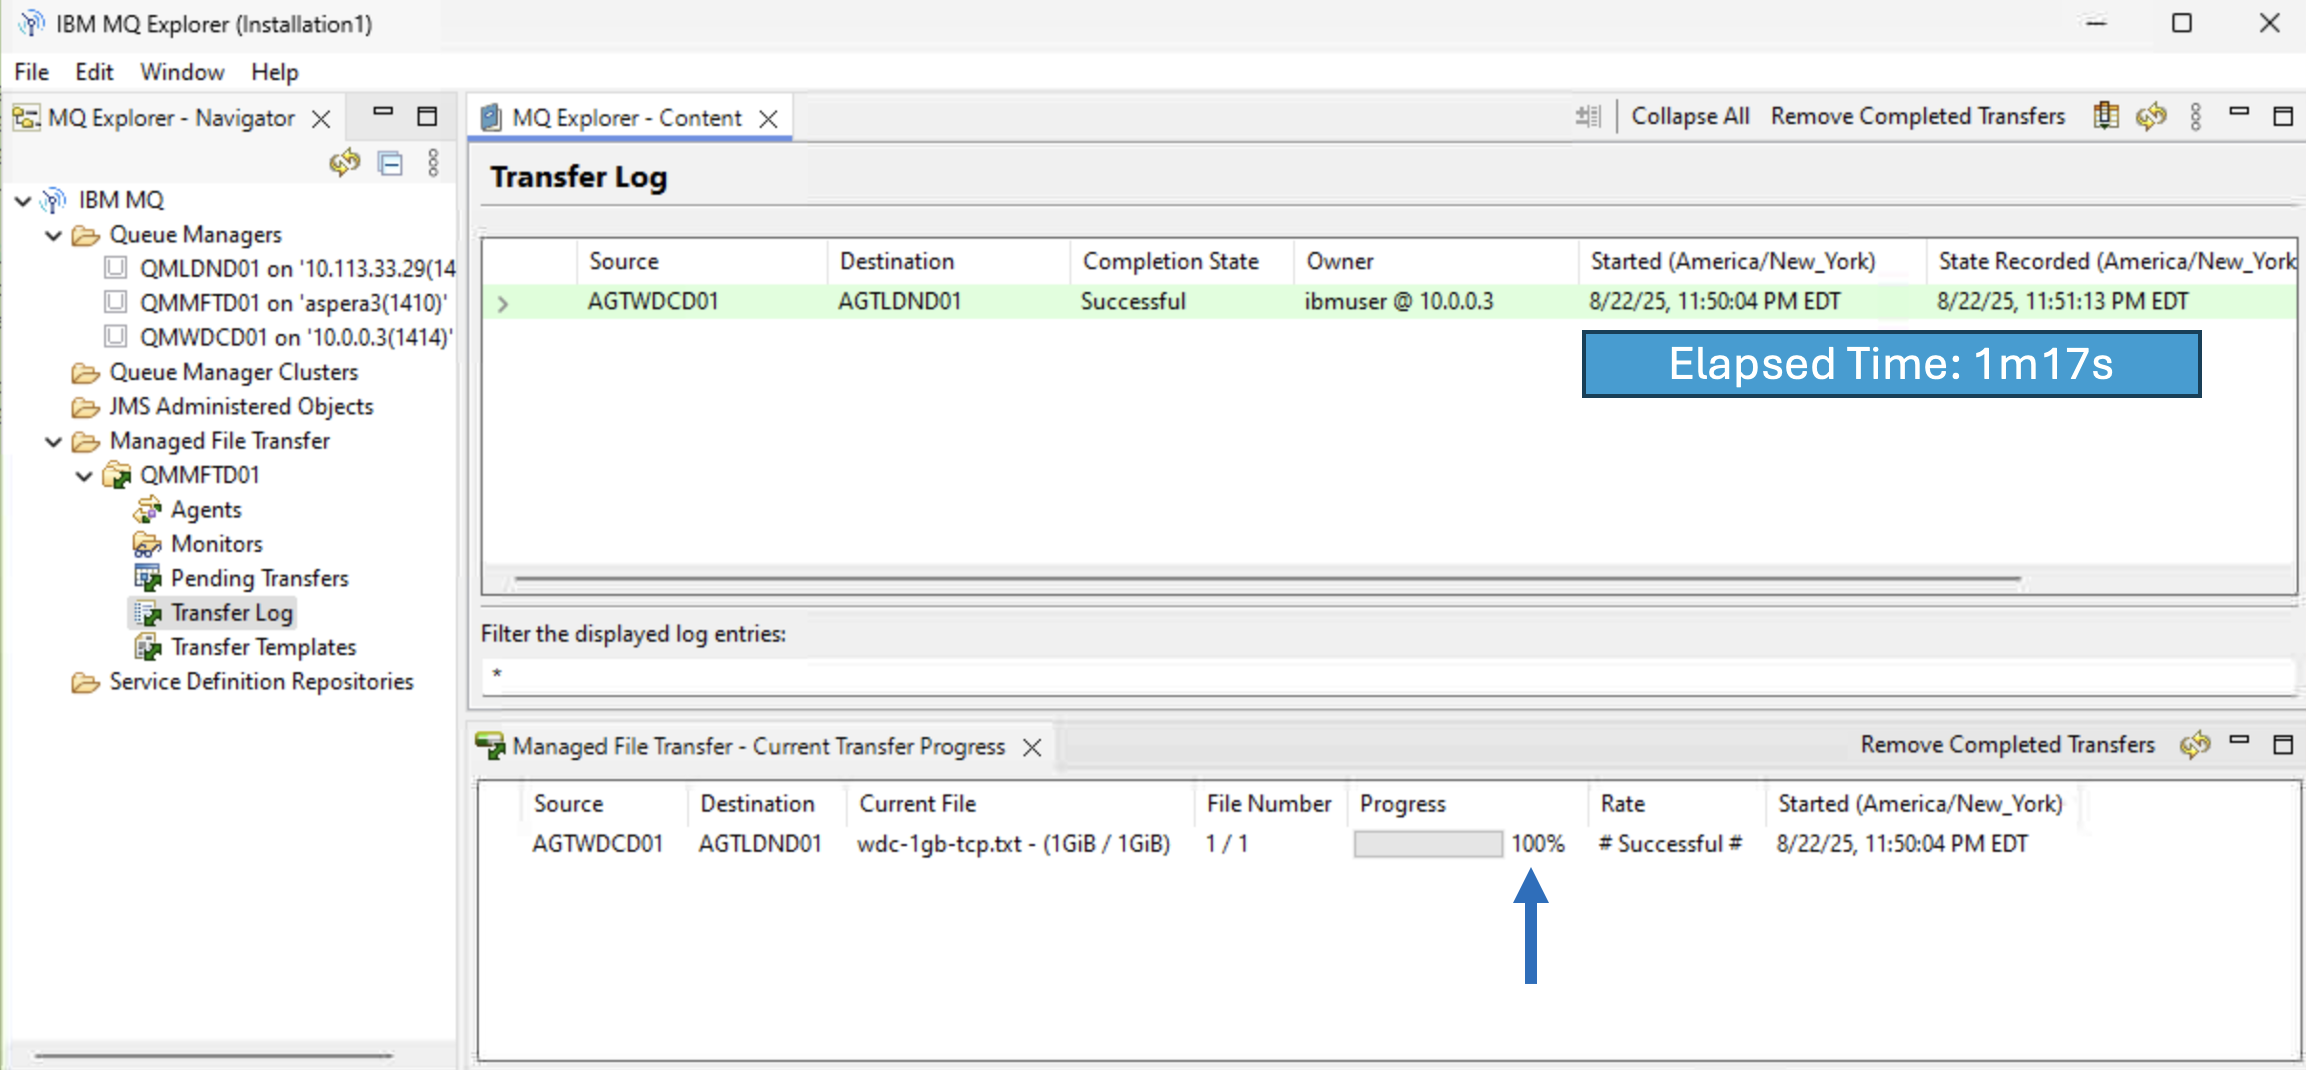Select the JMS Administered Objects folder icon
Screen dimensions: 2306x1070
[86, 407]
